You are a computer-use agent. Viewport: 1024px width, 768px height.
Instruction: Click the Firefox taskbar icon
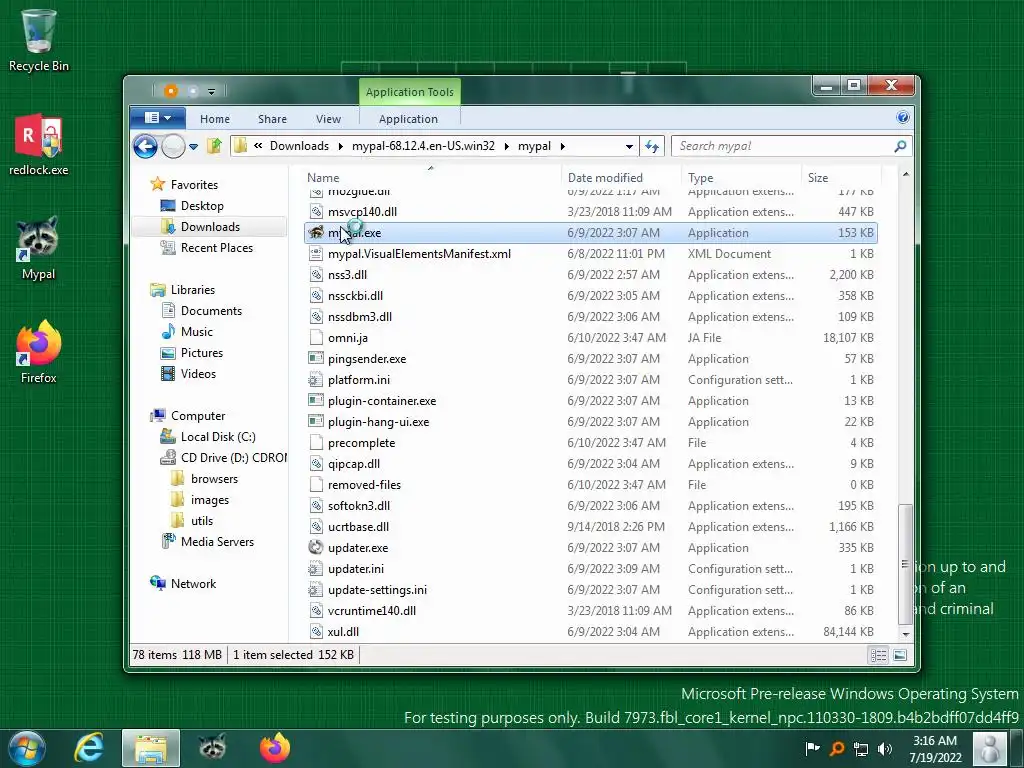(x=275, y=748)
